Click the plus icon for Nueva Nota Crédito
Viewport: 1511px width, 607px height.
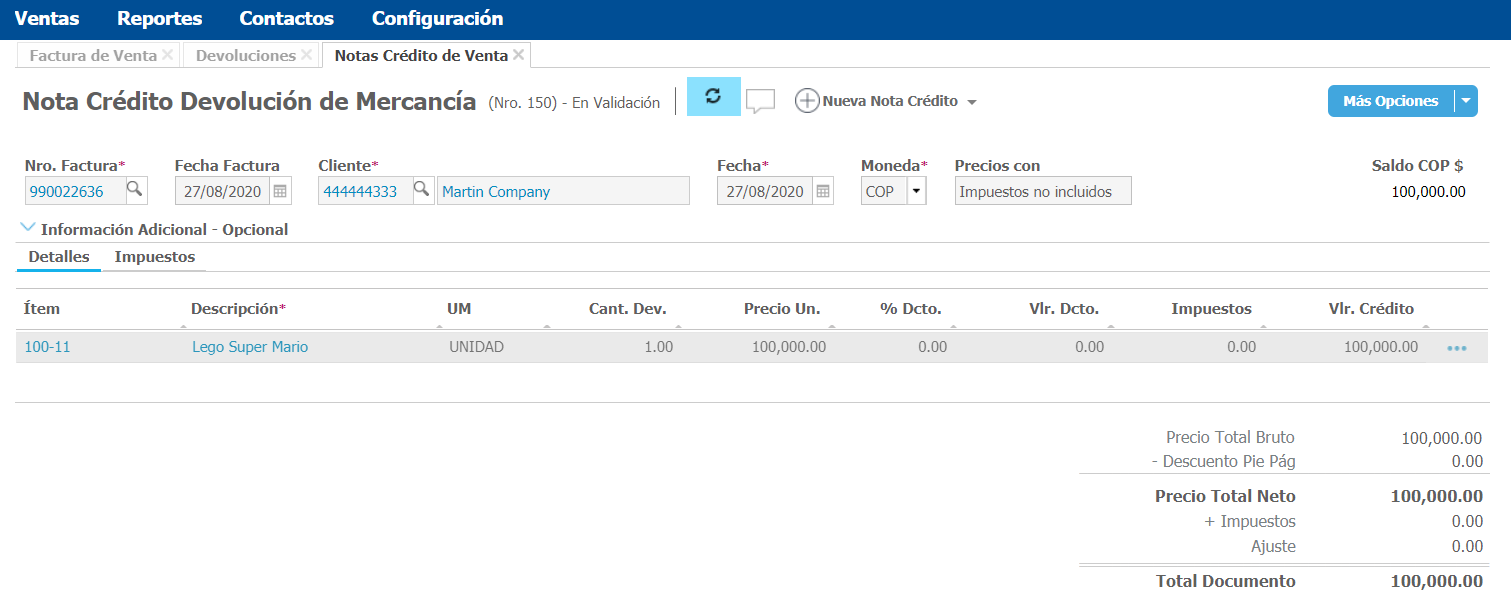807,101
